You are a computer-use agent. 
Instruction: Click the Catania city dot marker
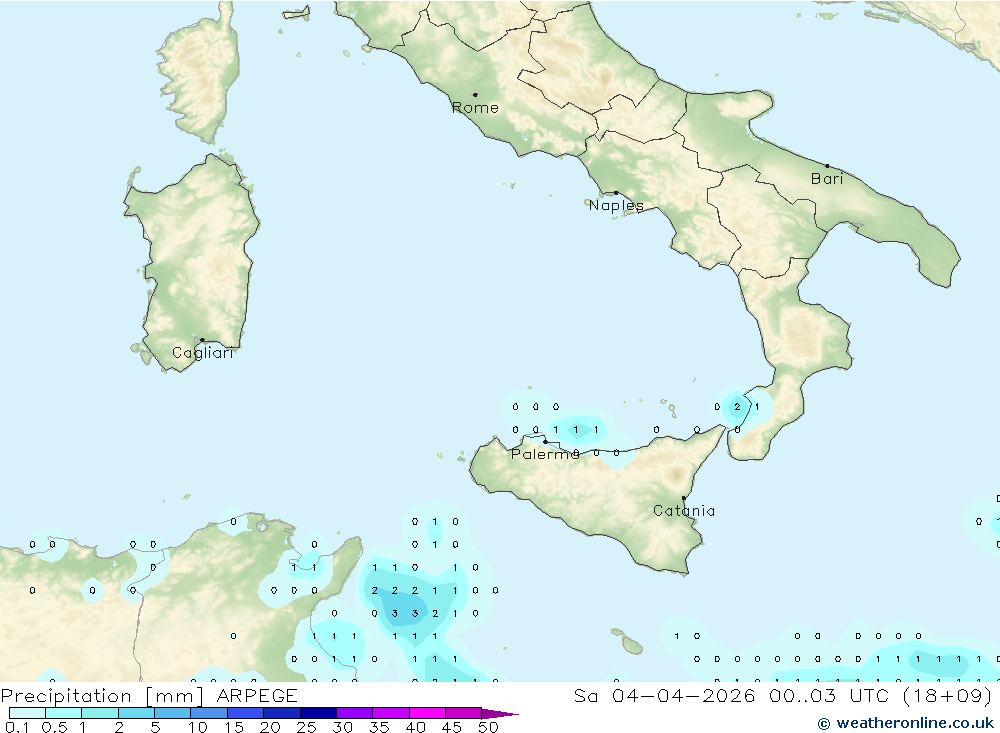click(684, 498)
